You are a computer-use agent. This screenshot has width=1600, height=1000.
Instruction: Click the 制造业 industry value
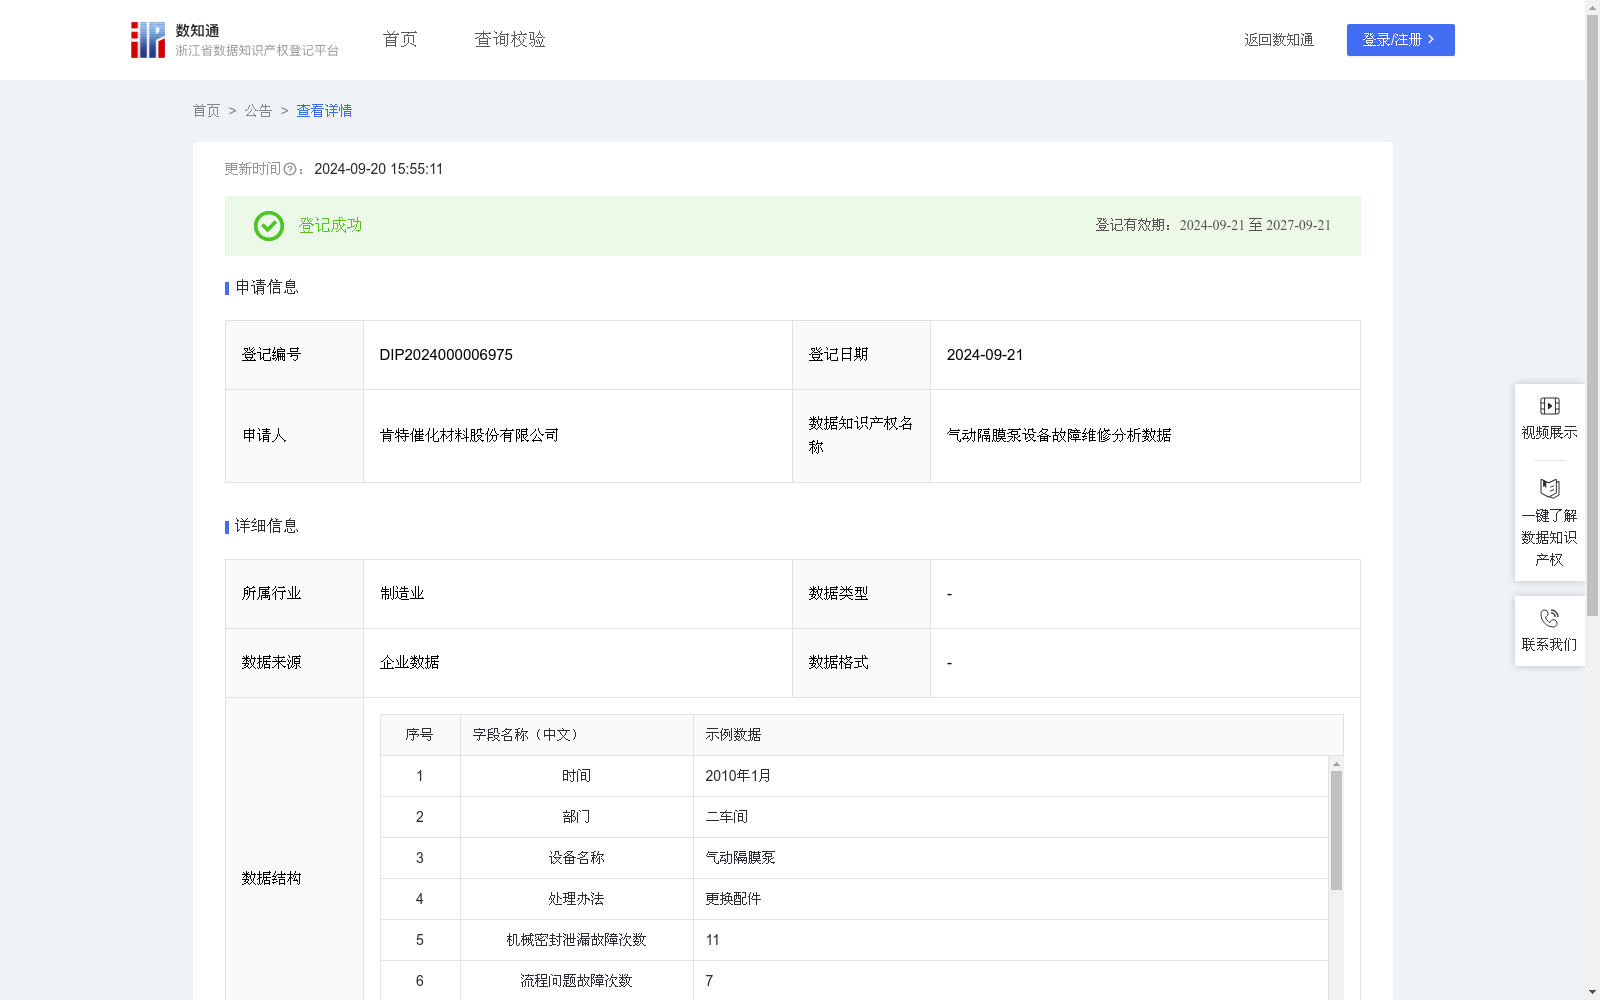pyautogui.click(x=402, y=593)
